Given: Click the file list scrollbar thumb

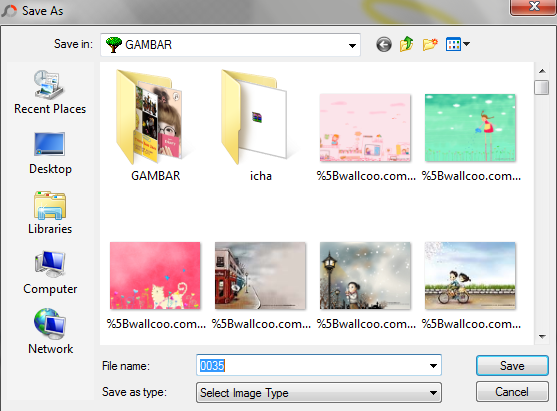Looking at the screenshot, I should point(542,87).
